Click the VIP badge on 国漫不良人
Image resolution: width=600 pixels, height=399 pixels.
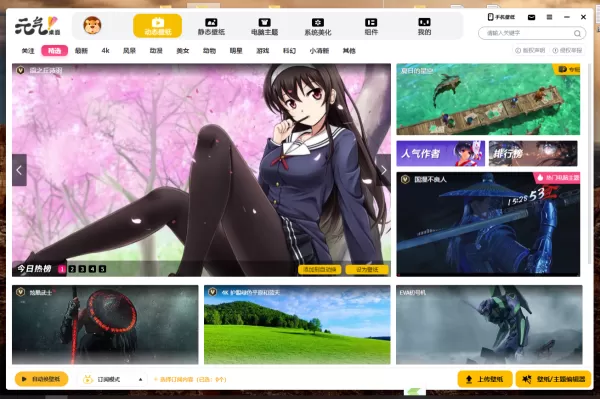click(405, 179)
